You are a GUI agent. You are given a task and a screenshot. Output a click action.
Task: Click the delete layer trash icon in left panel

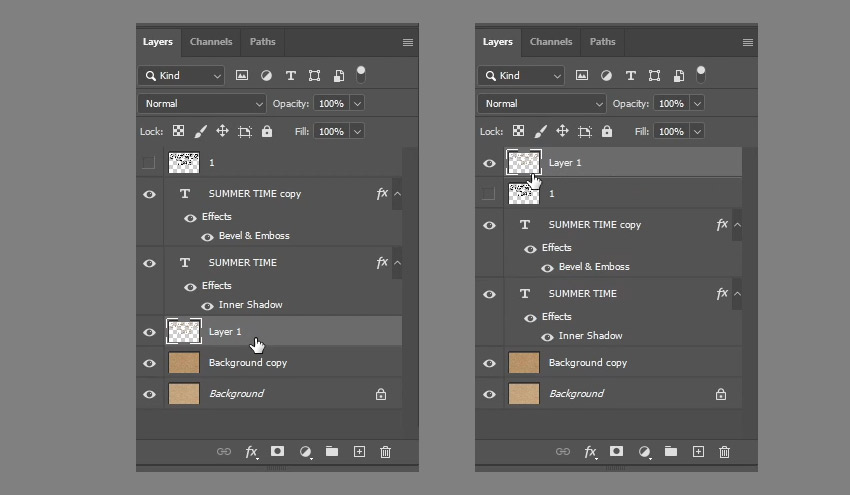coord(385,452)
